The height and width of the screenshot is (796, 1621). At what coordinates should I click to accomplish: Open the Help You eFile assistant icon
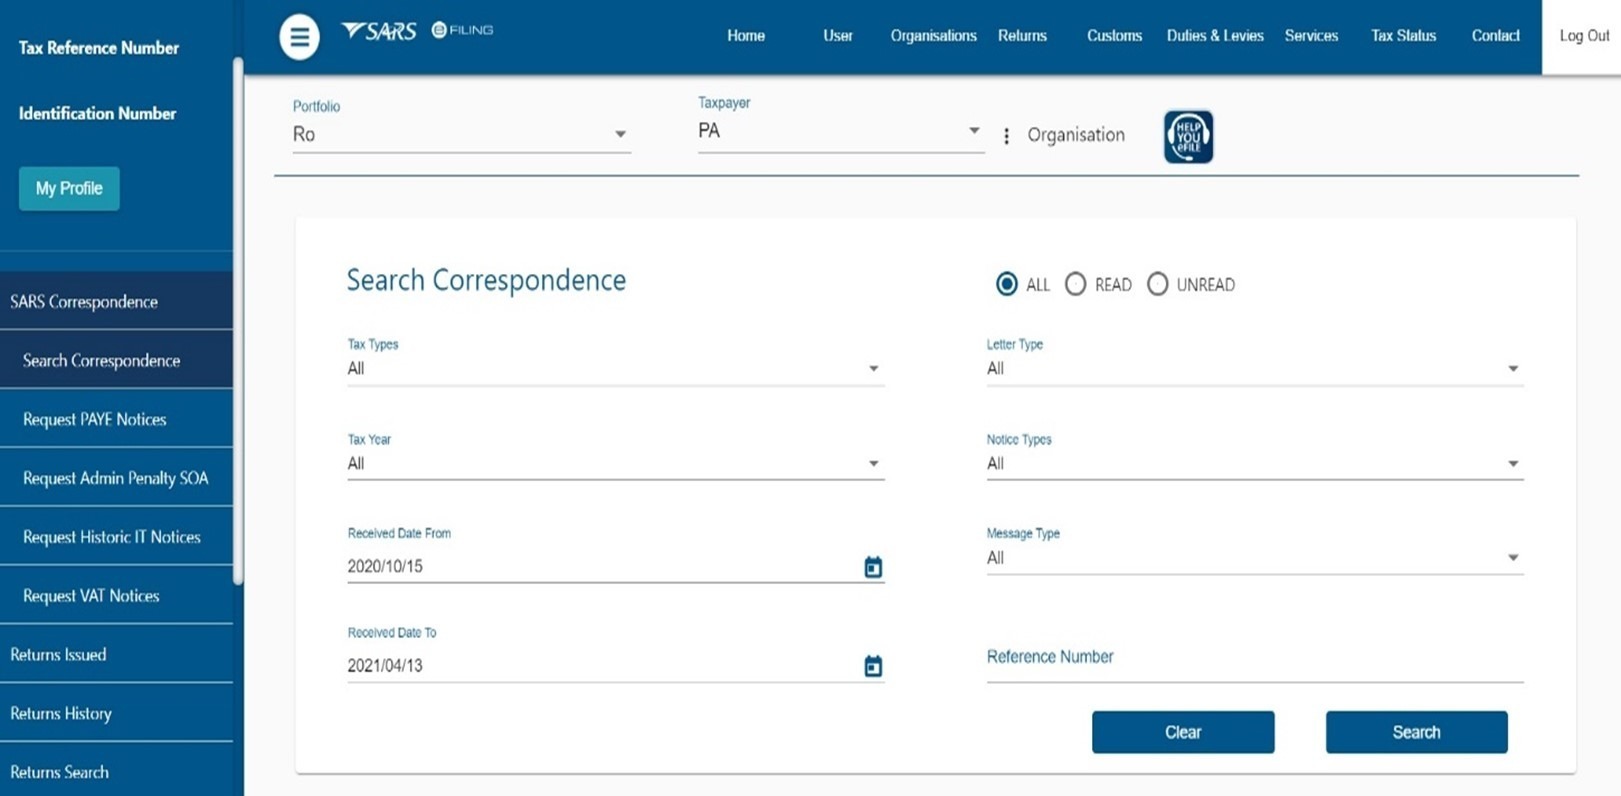(1188, 136)
